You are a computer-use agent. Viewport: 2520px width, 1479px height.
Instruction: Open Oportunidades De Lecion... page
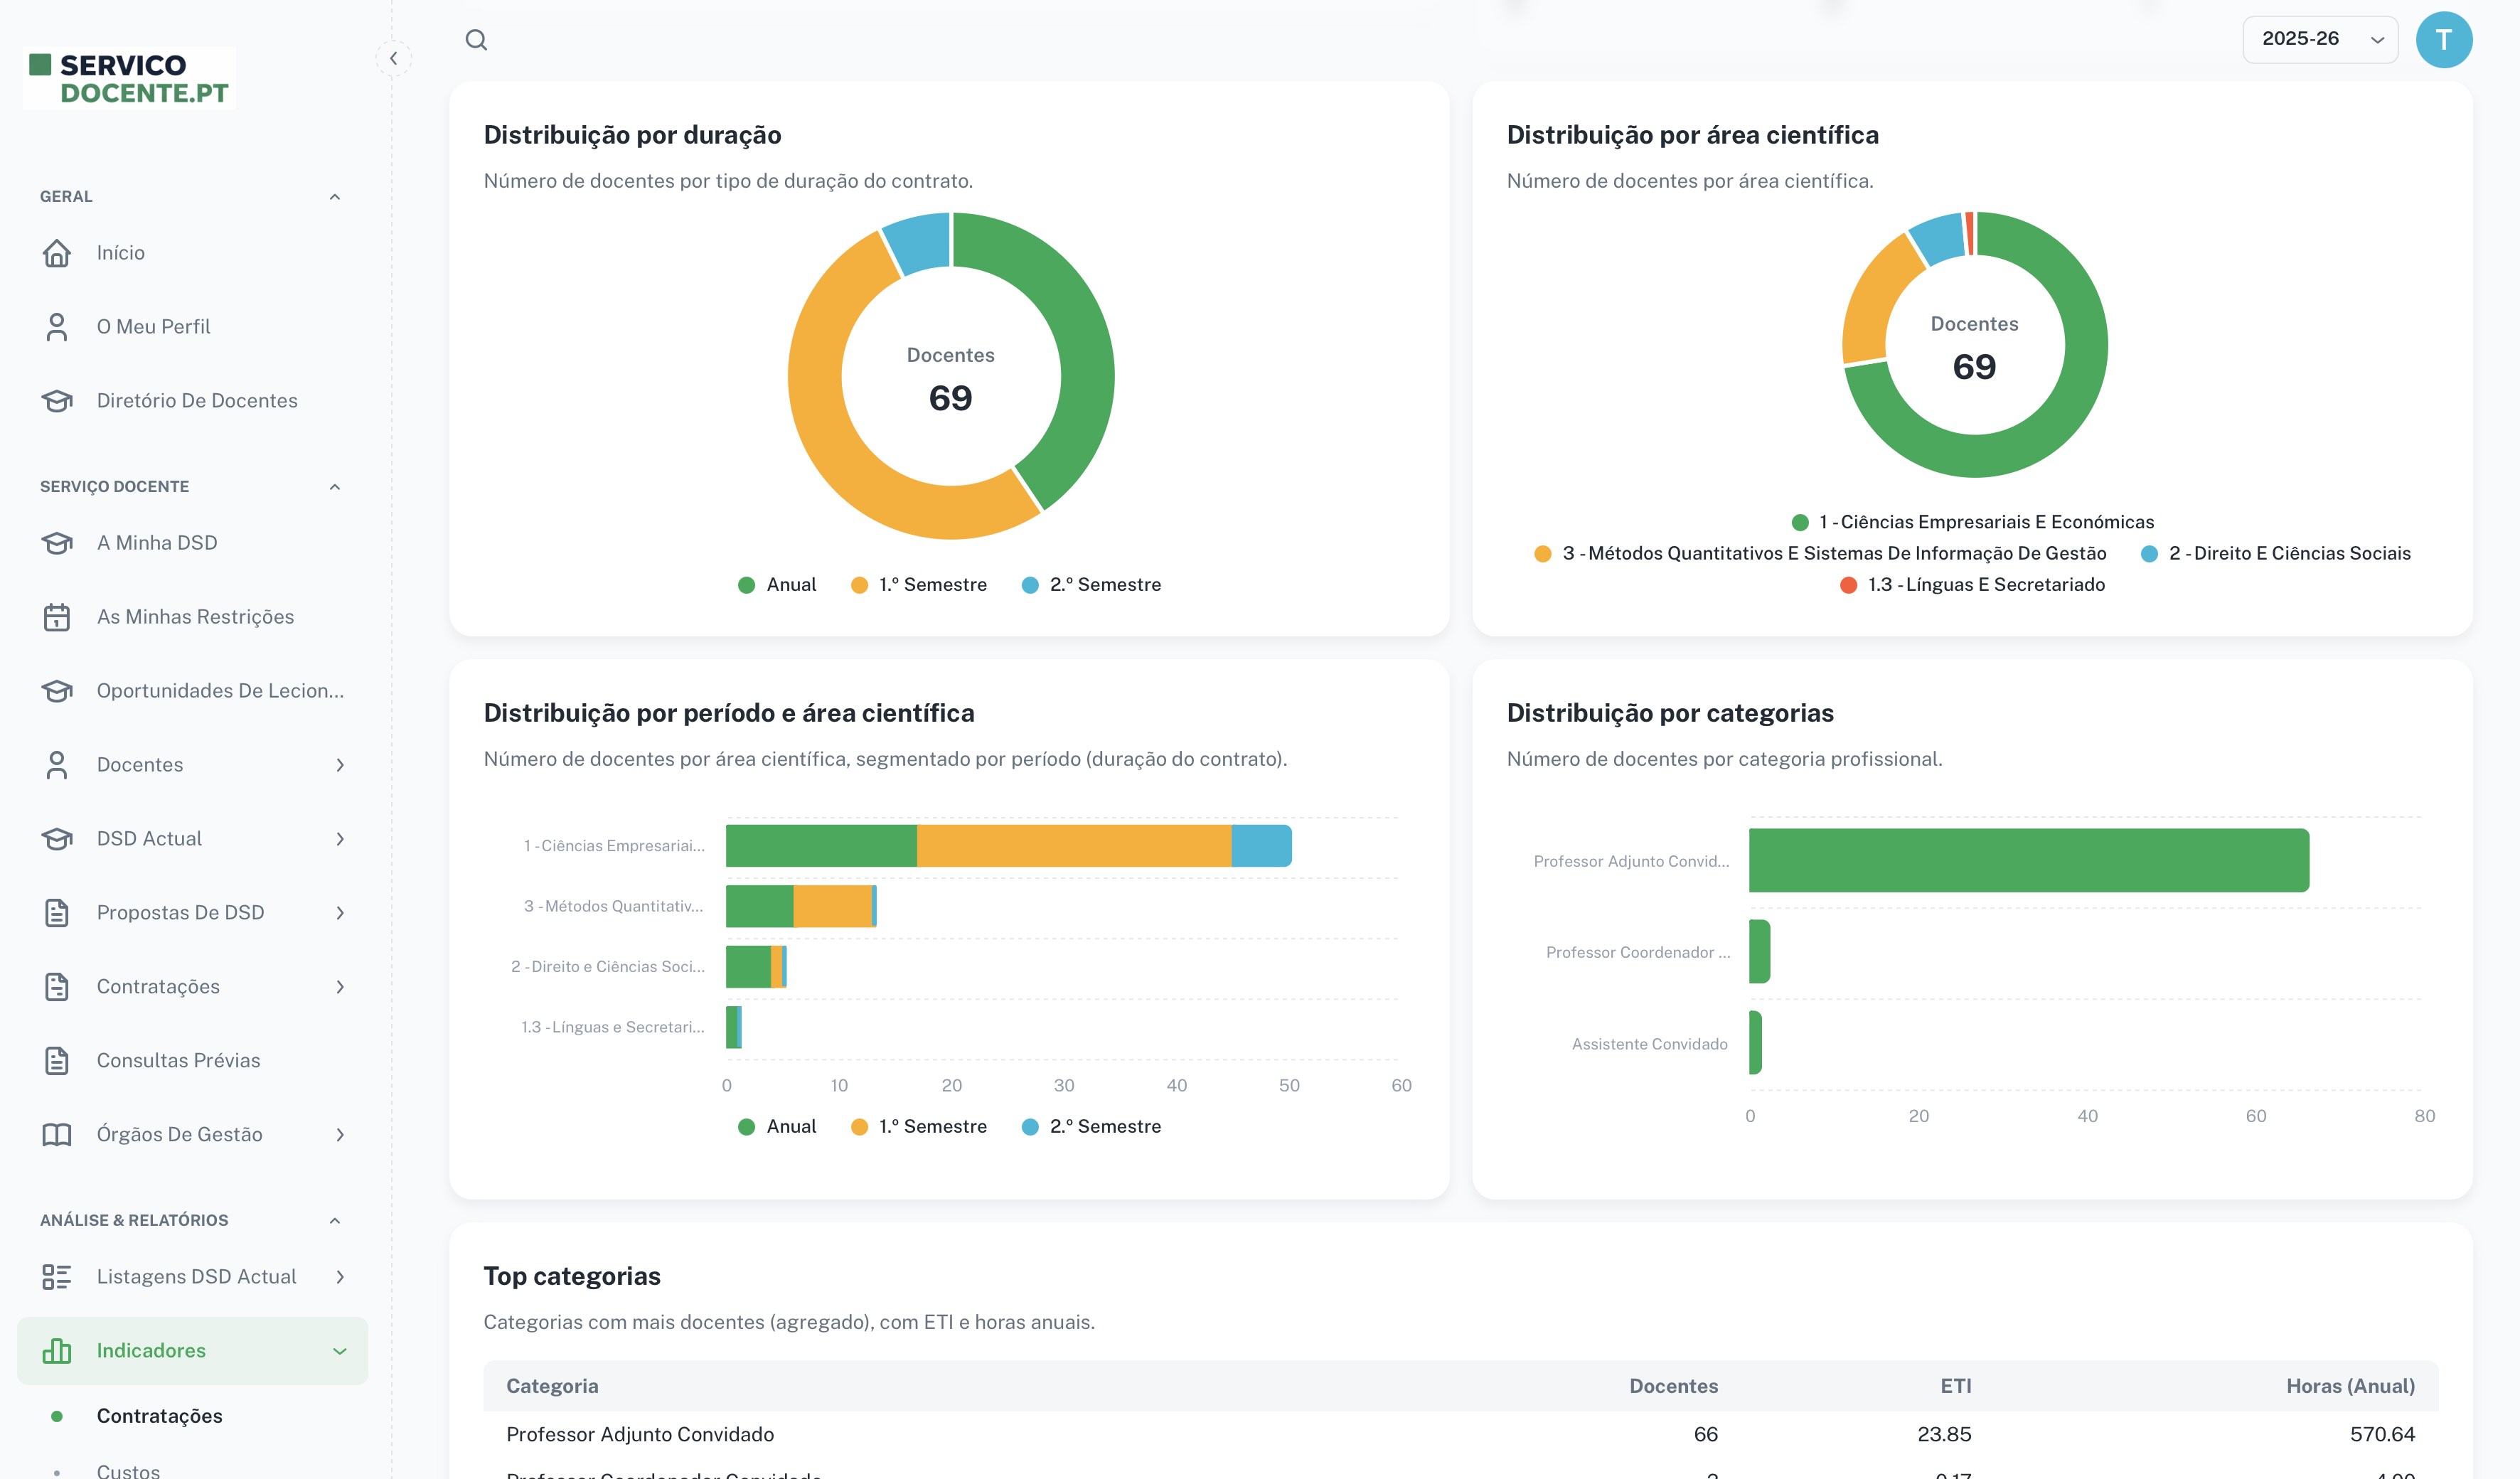tap(192, 691)
